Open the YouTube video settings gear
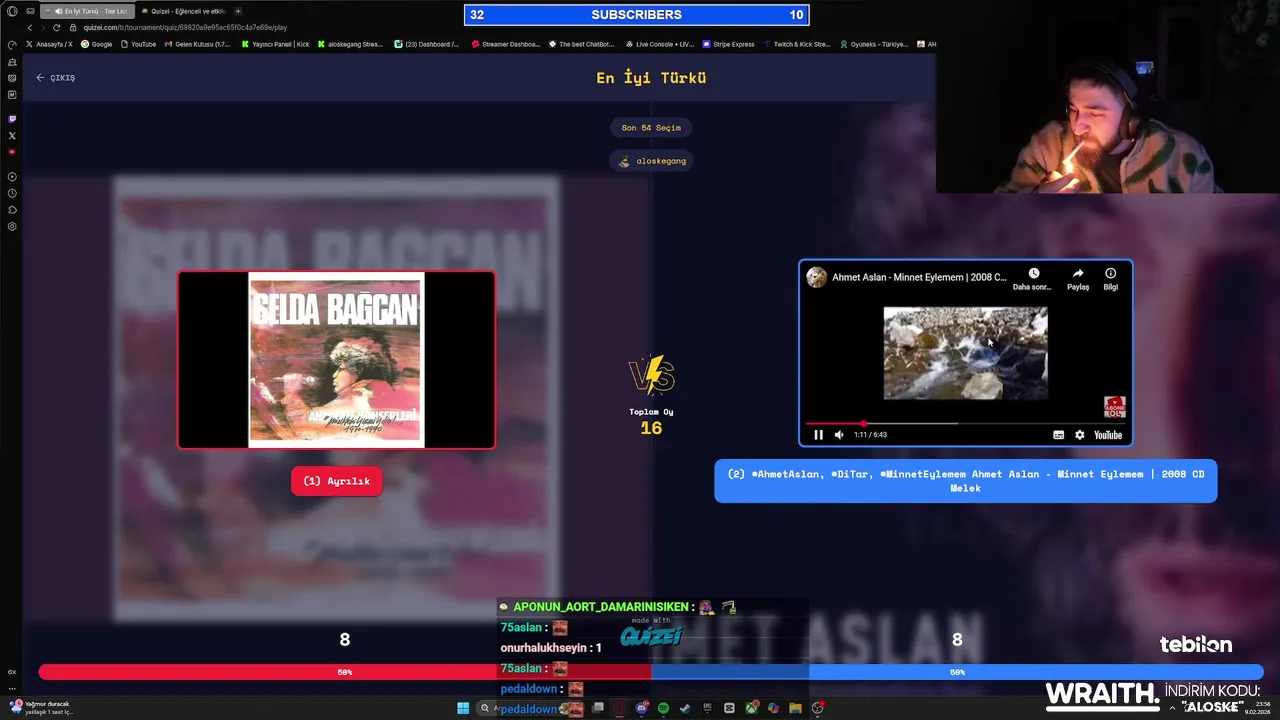The width and height of the screenshot is (1280, 720). 1079,435
